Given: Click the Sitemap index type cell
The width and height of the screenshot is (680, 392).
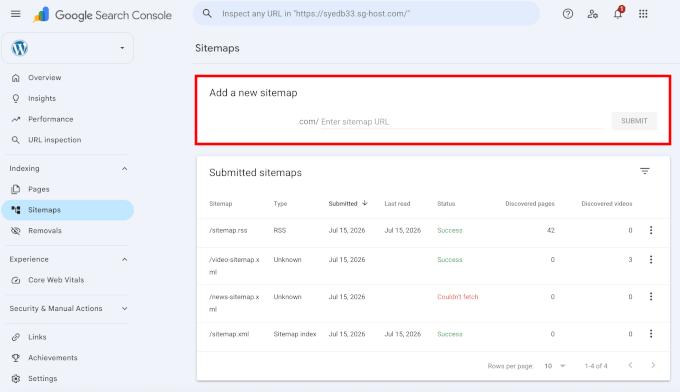Looking at the screenshot, I should click(x=295, y=334).
